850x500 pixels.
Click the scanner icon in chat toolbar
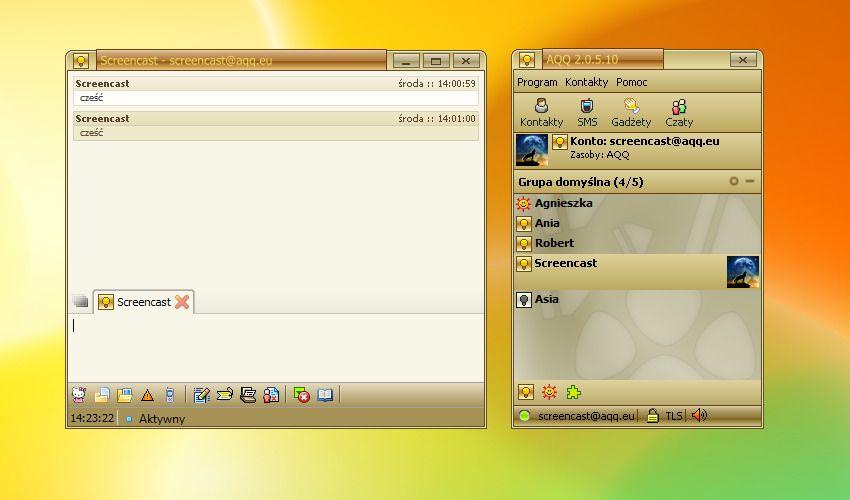click(248, 394)
